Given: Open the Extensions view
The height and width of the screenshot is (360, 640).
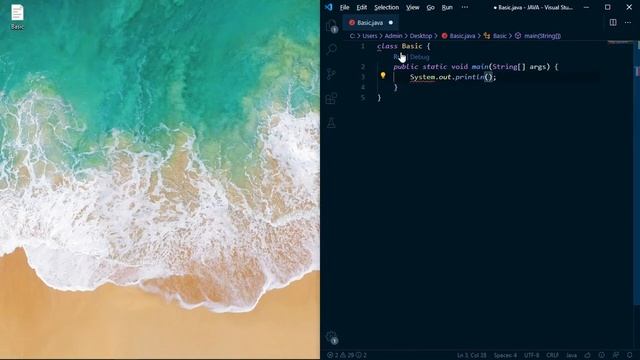Looking at the screenshot, I should [x=331, y=98].
